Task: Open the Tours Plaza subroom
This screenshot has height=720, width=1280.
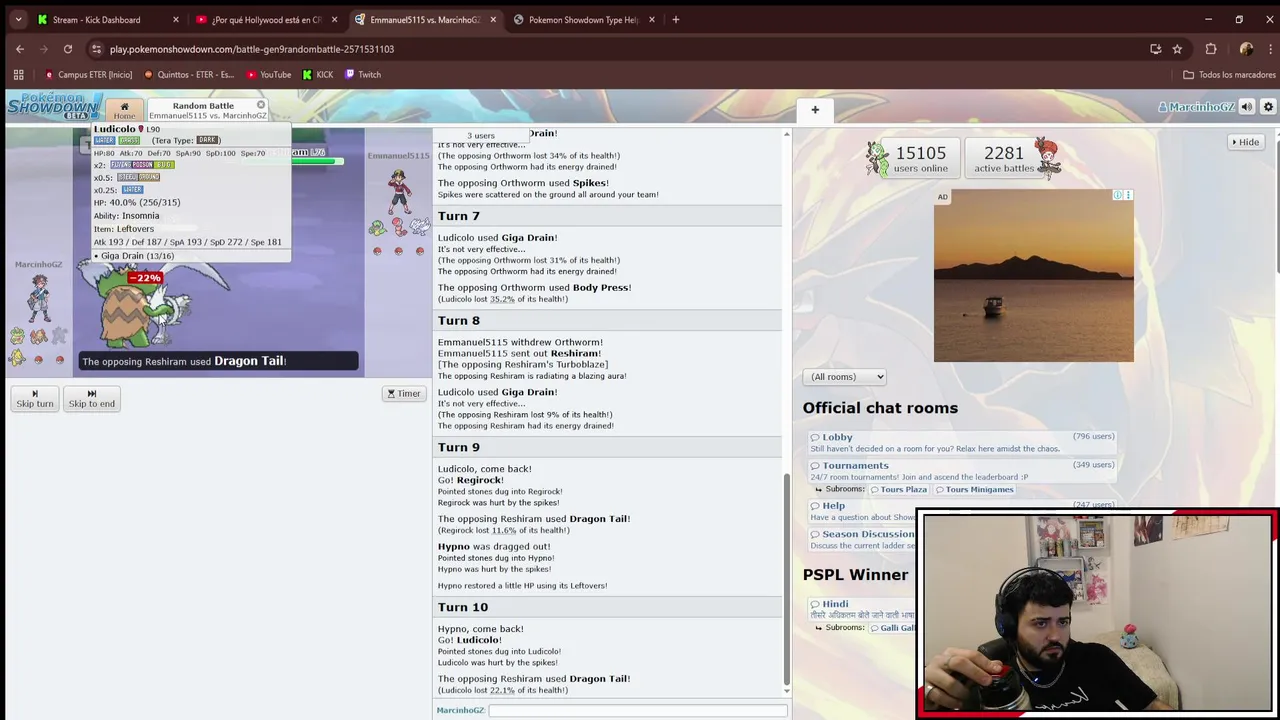Action: tap(898, 489)
